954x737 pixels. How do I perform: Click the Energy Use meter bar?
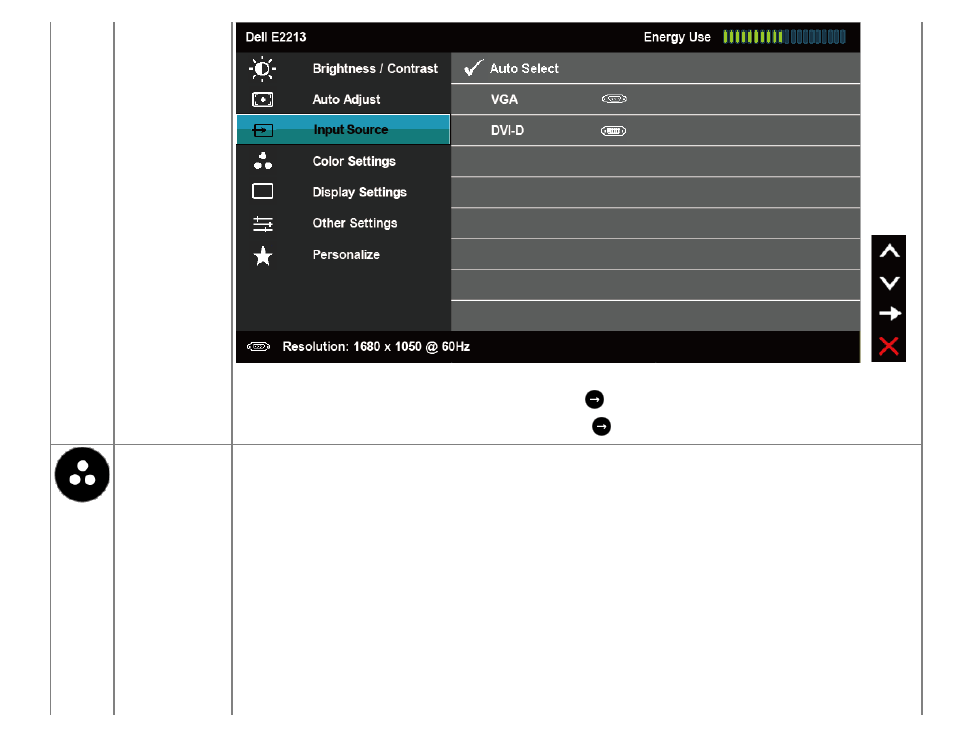[784, 37]
